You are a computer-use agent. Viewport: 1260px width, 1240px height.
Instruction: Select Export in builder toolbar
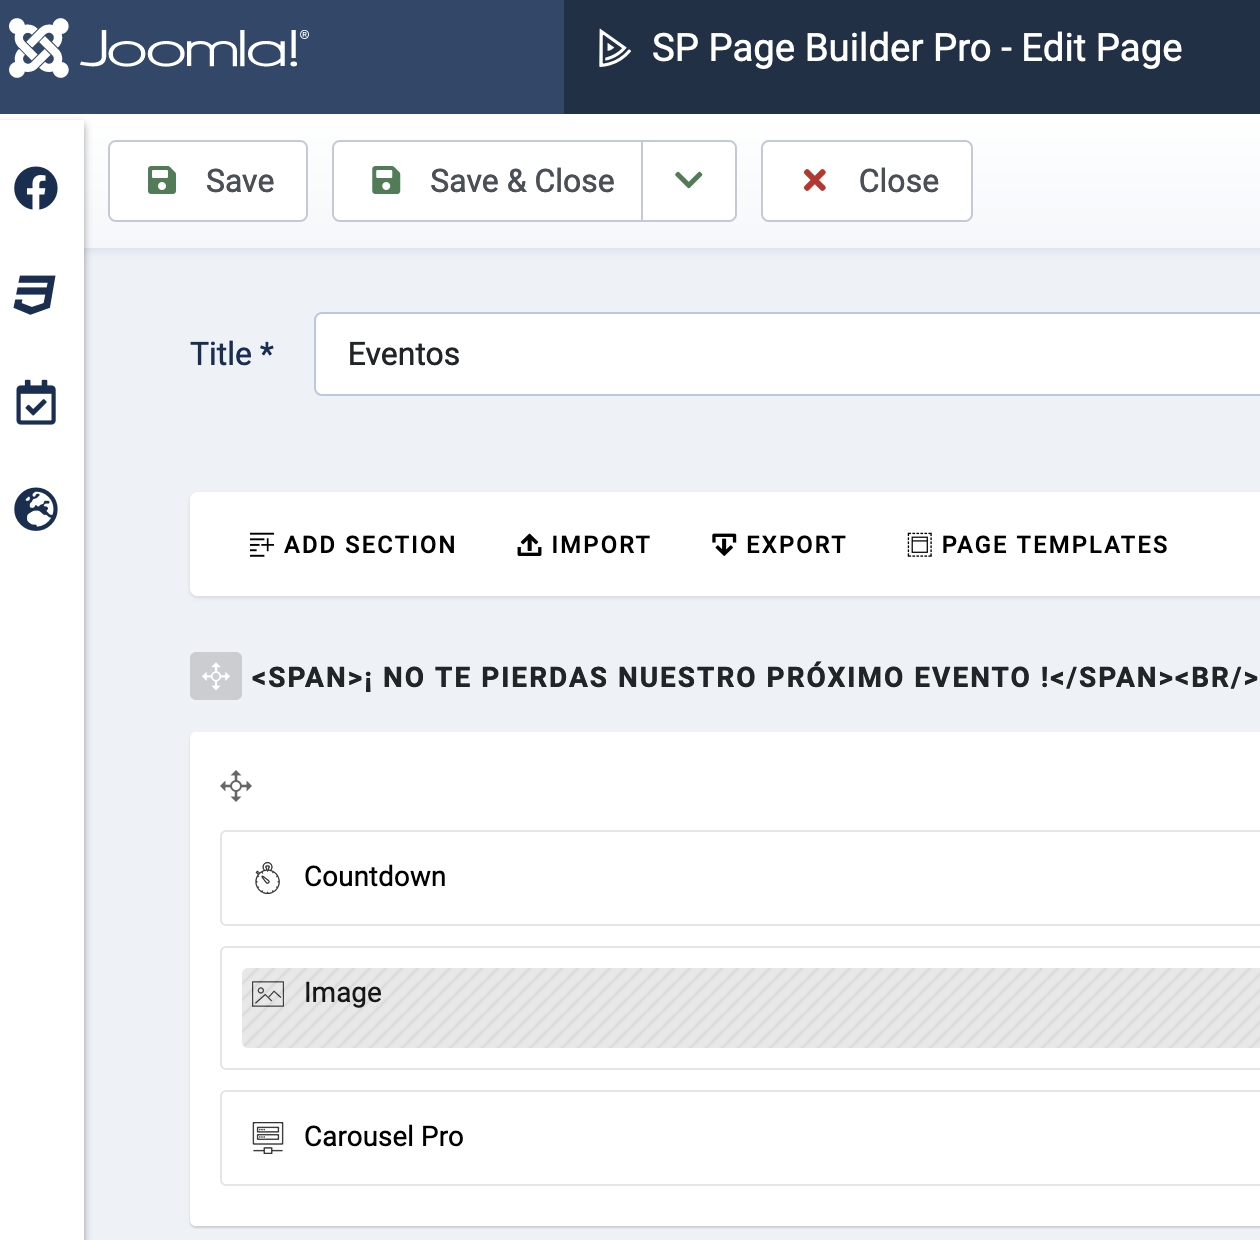[x=778, y=545]
